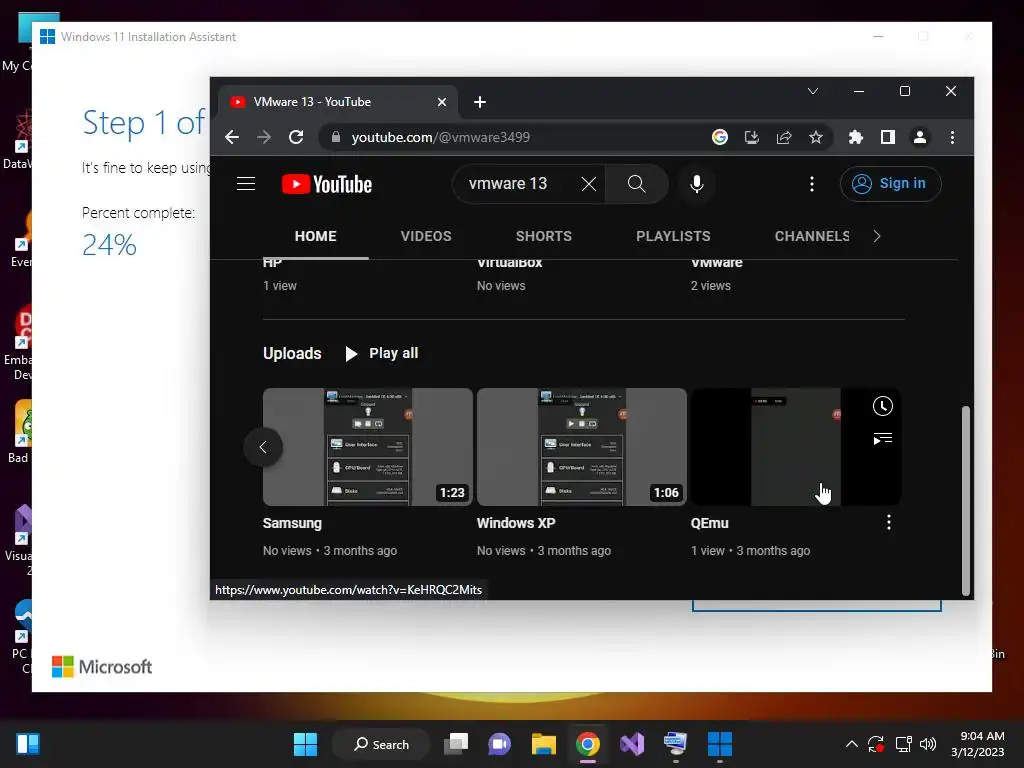The height and width of the screenshot is (768, 1024).
Task: Open Windows Start menu
Action: coord(305,744)
